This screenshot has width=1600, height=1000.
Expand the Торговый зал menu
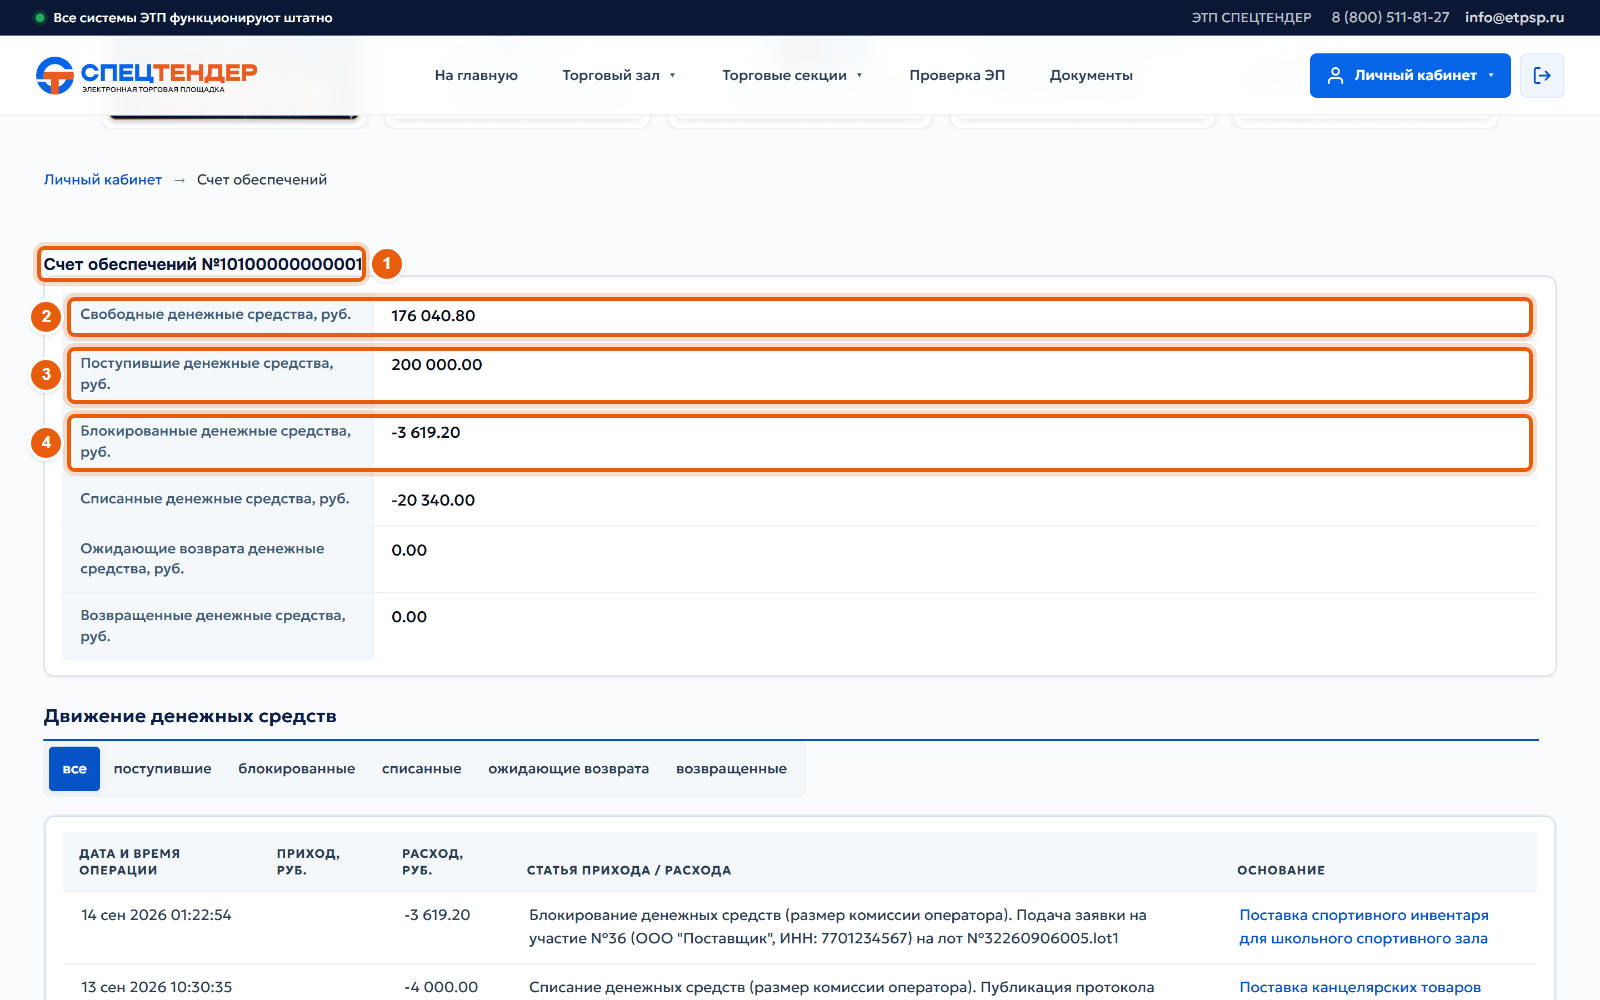point(619,75)
